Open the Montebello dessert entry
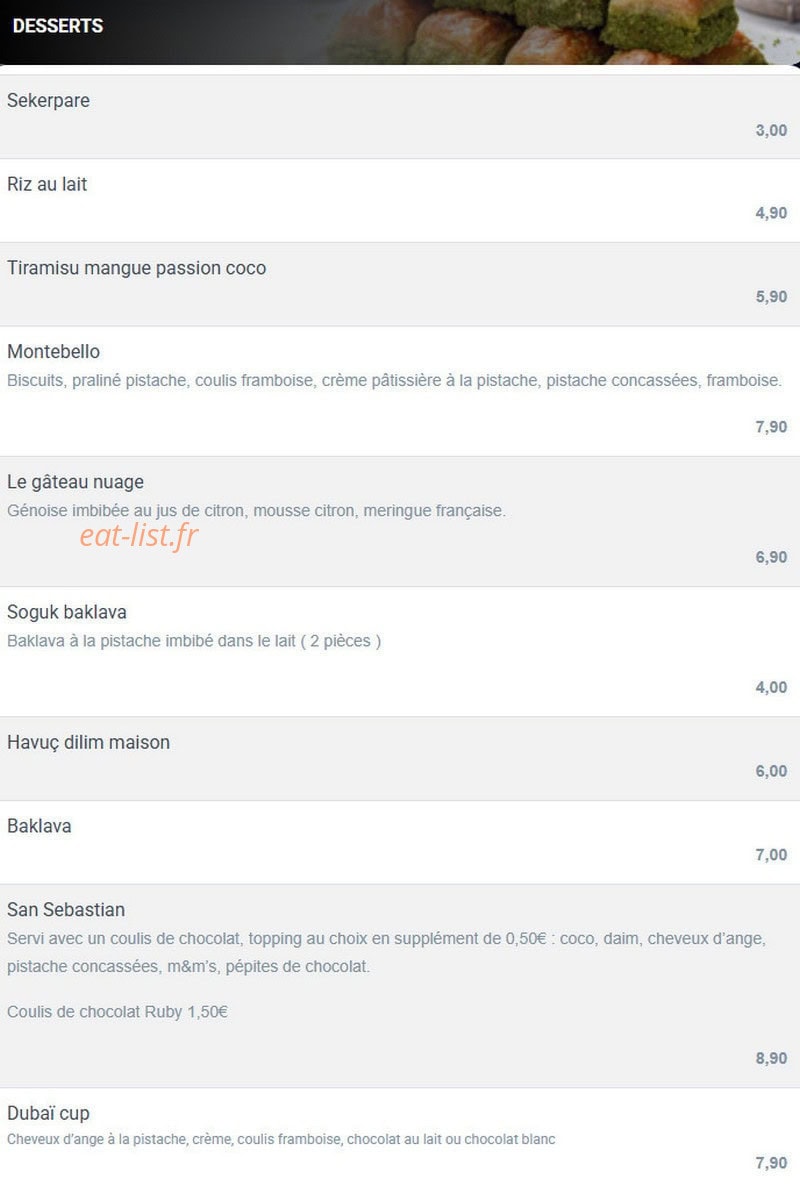The width and height of the screenshot is (800, 1201). pos(400,391)
